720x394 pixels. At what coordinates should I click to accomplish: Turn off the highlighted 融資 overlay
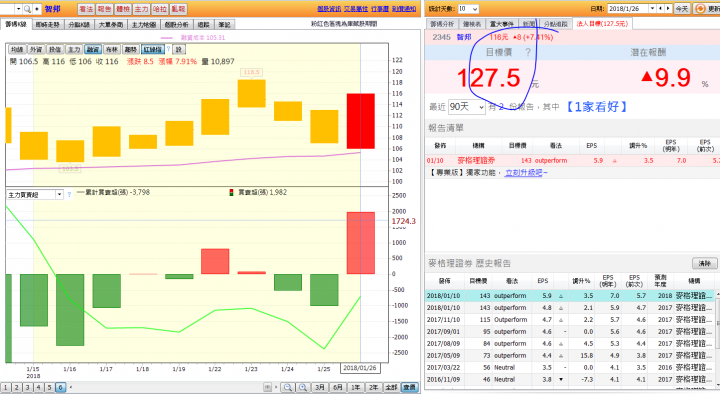coord(93,49)
